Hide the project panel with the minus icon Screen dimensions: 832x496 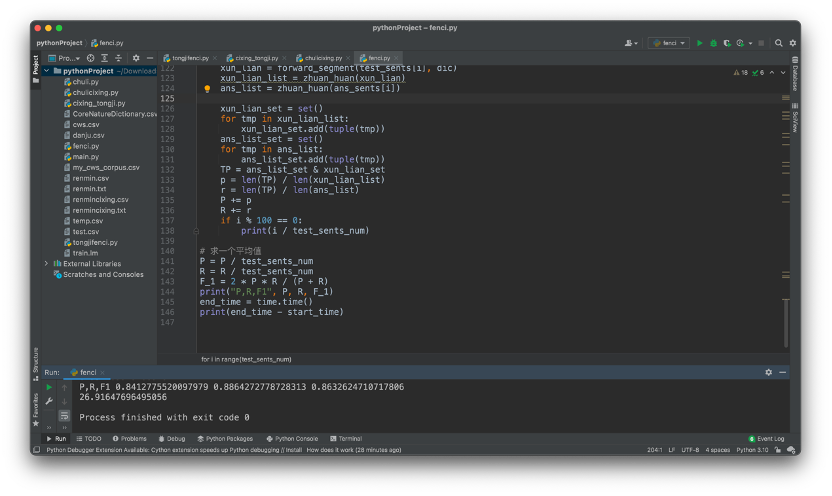click(x=150, y=58)
